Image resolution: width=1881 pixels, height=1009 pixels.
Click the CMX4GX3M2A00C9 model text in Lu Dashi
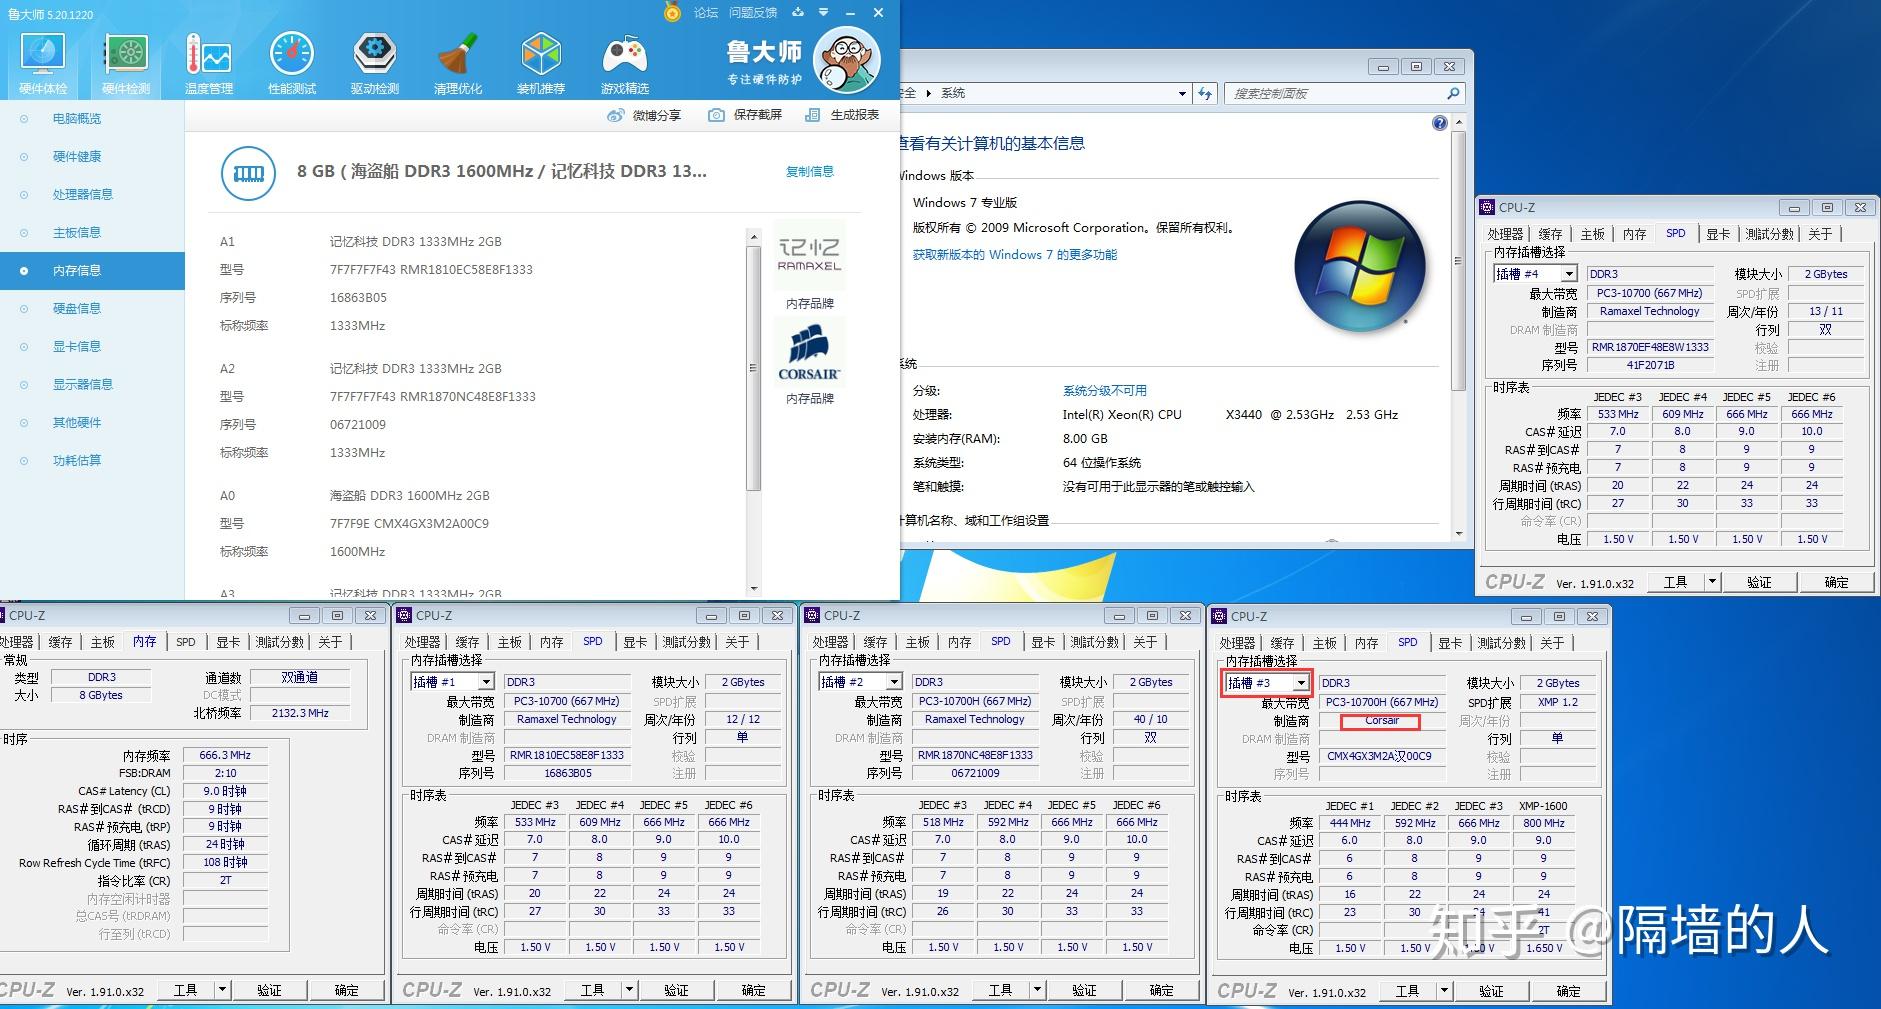[x=431, y=523]
